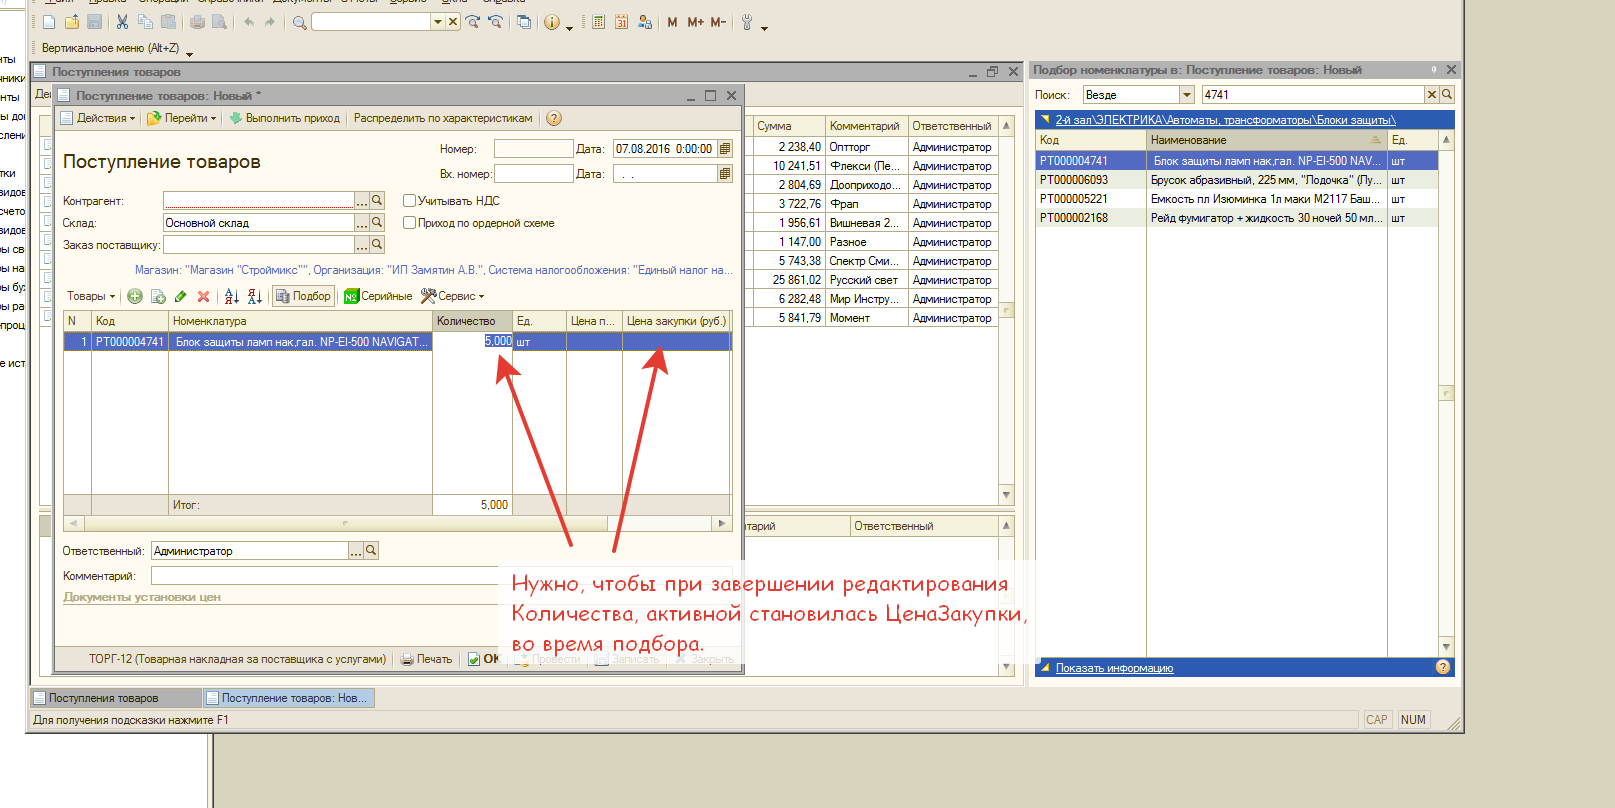The height and width of the screenshot is (808, 1615).
Task: Expand the Везде search scope combo box
Action: (x=1187, y=95)
